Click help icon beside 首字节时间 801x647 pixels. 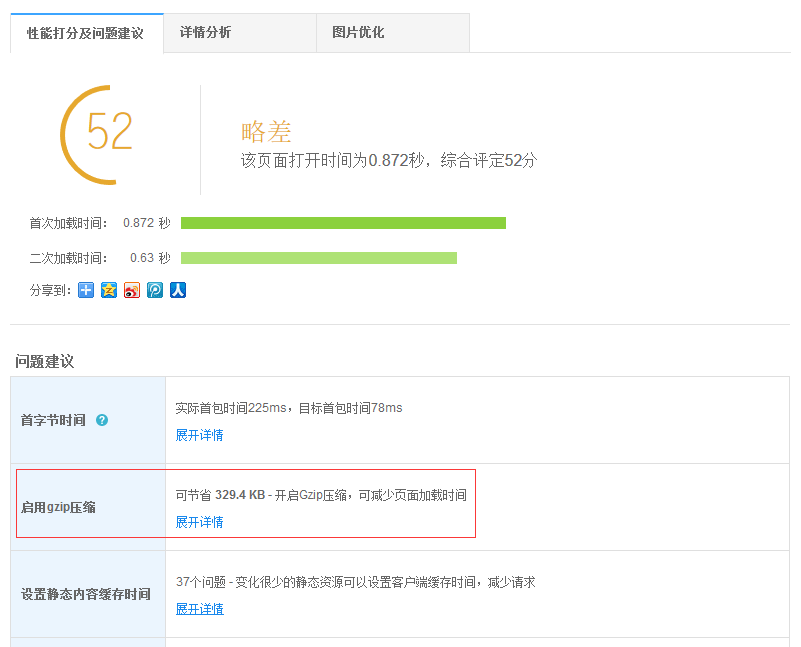[x=102, y=420]
